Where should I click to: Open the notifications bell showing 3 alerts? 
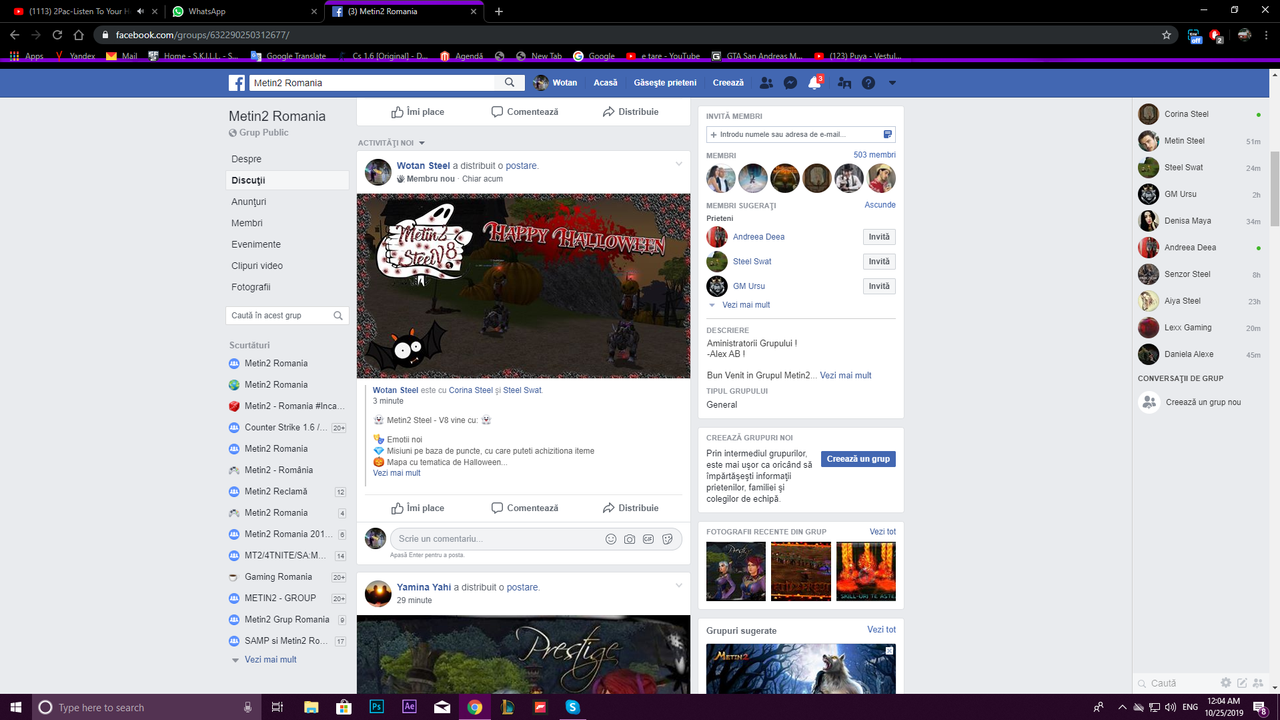tap(813, 83)
